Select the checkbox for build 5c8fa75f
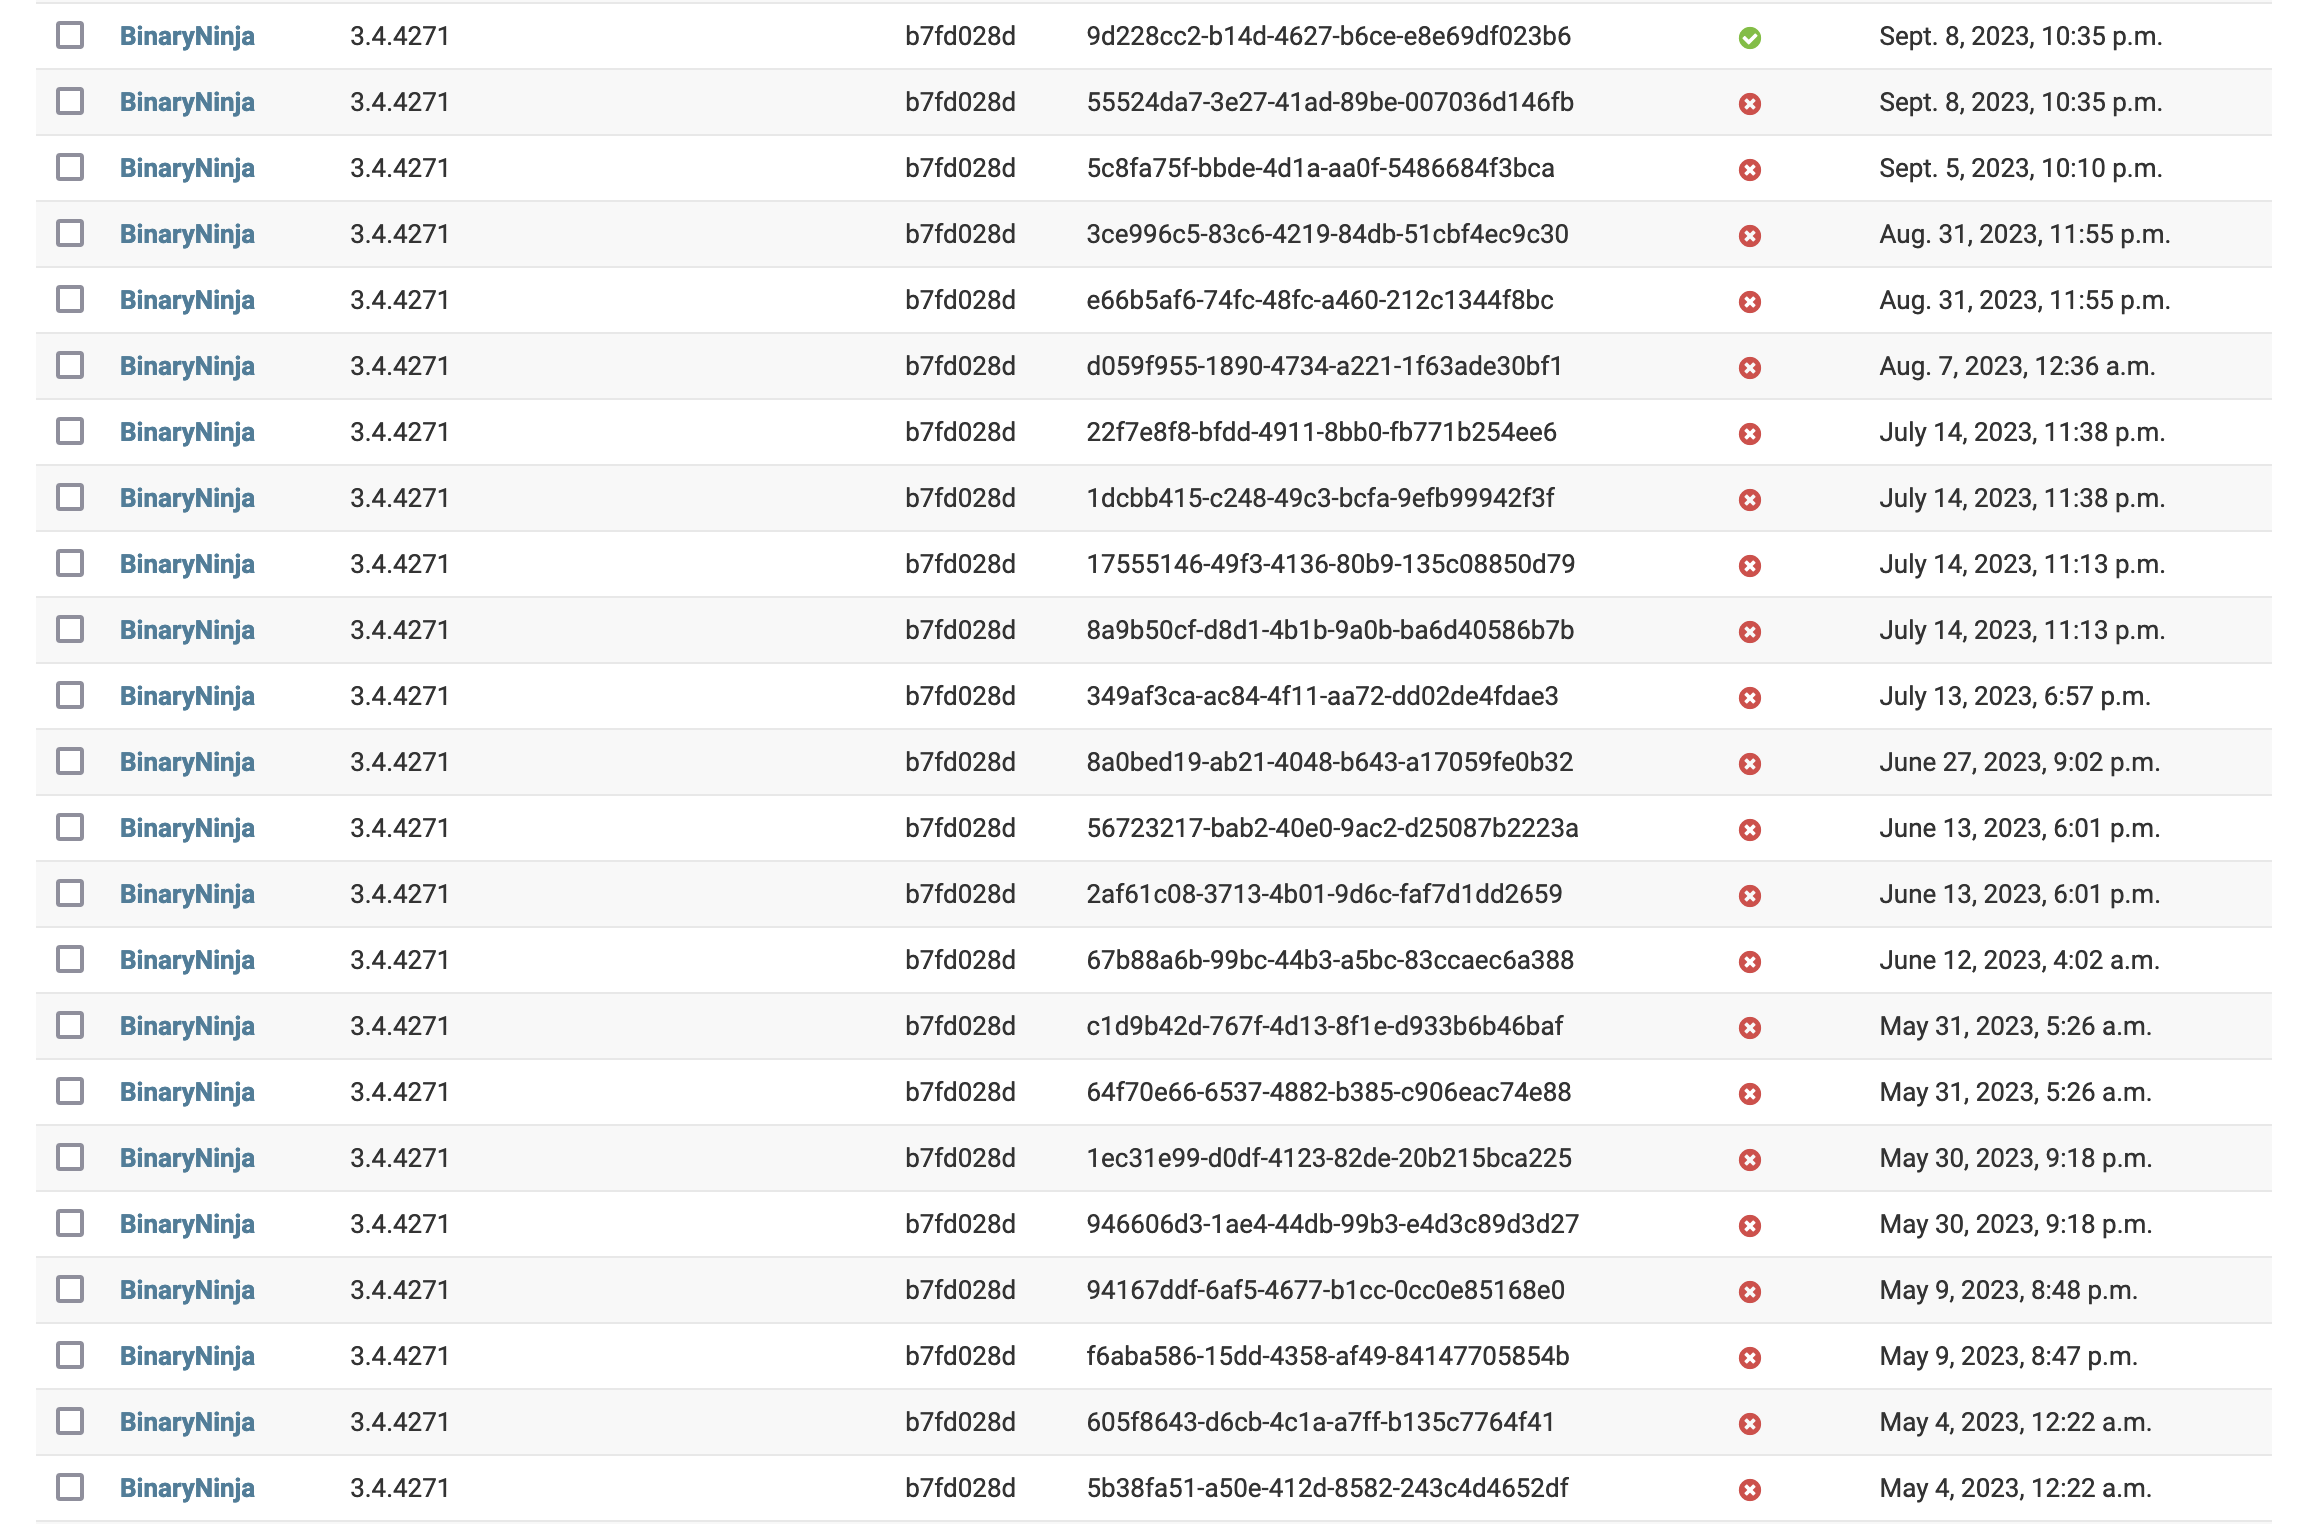The height and width of the screenshot is (1524, 2300). [68, 168]
